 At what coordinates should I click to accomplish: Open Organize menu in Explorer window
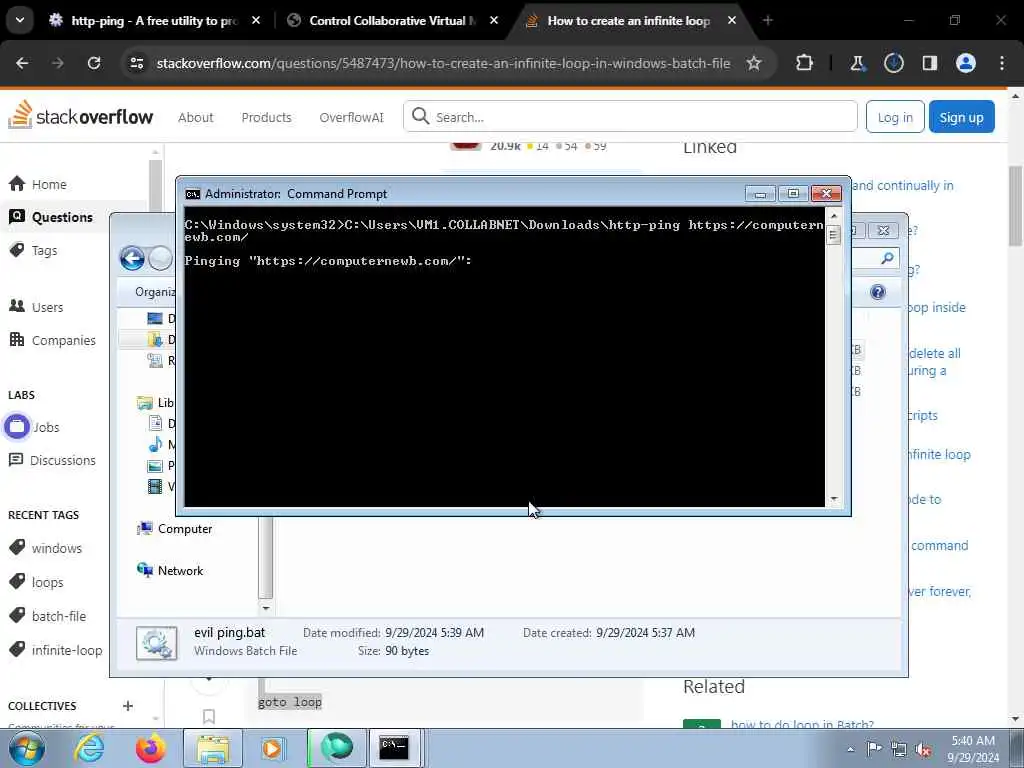tap(155, 292)
